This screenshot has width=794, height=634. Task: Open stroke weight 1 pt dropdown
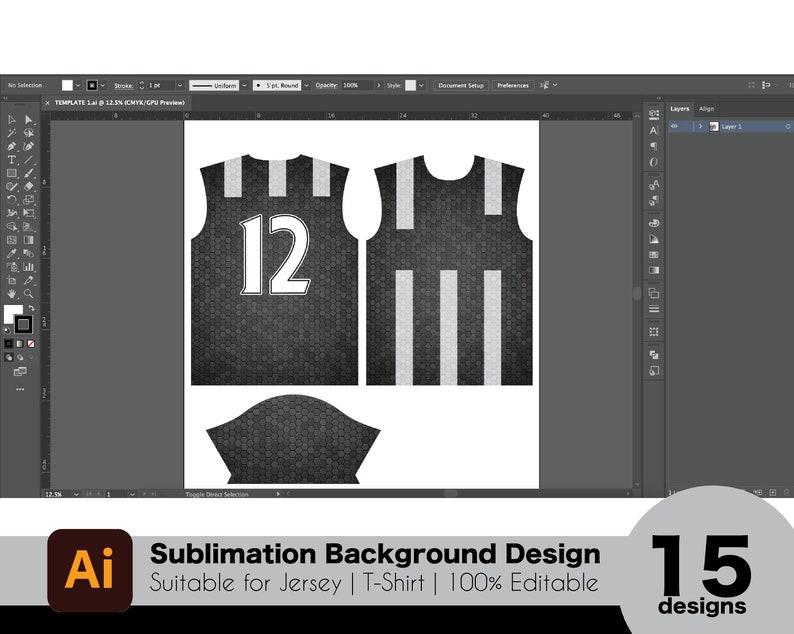point(180,86)
